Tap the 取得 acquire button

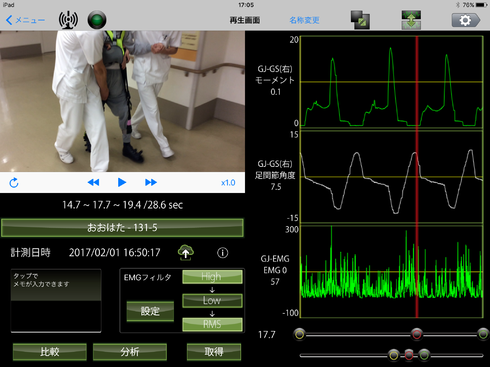pos(214,352)
